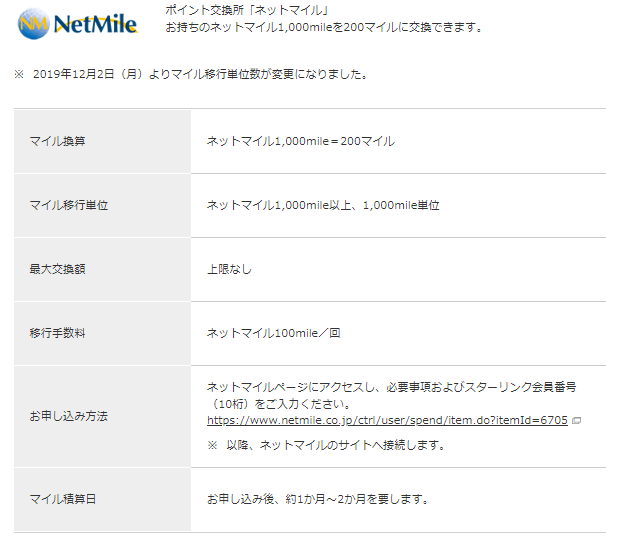Select the heading ポイント交換所「ネットマイル」

(x=247, y=10)
